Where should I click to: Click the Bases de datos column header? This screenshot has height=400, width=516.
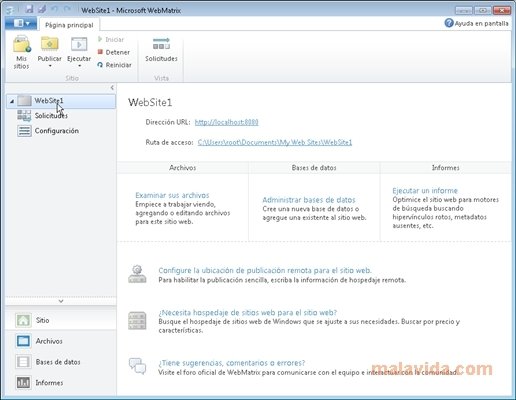pos(314,168)
